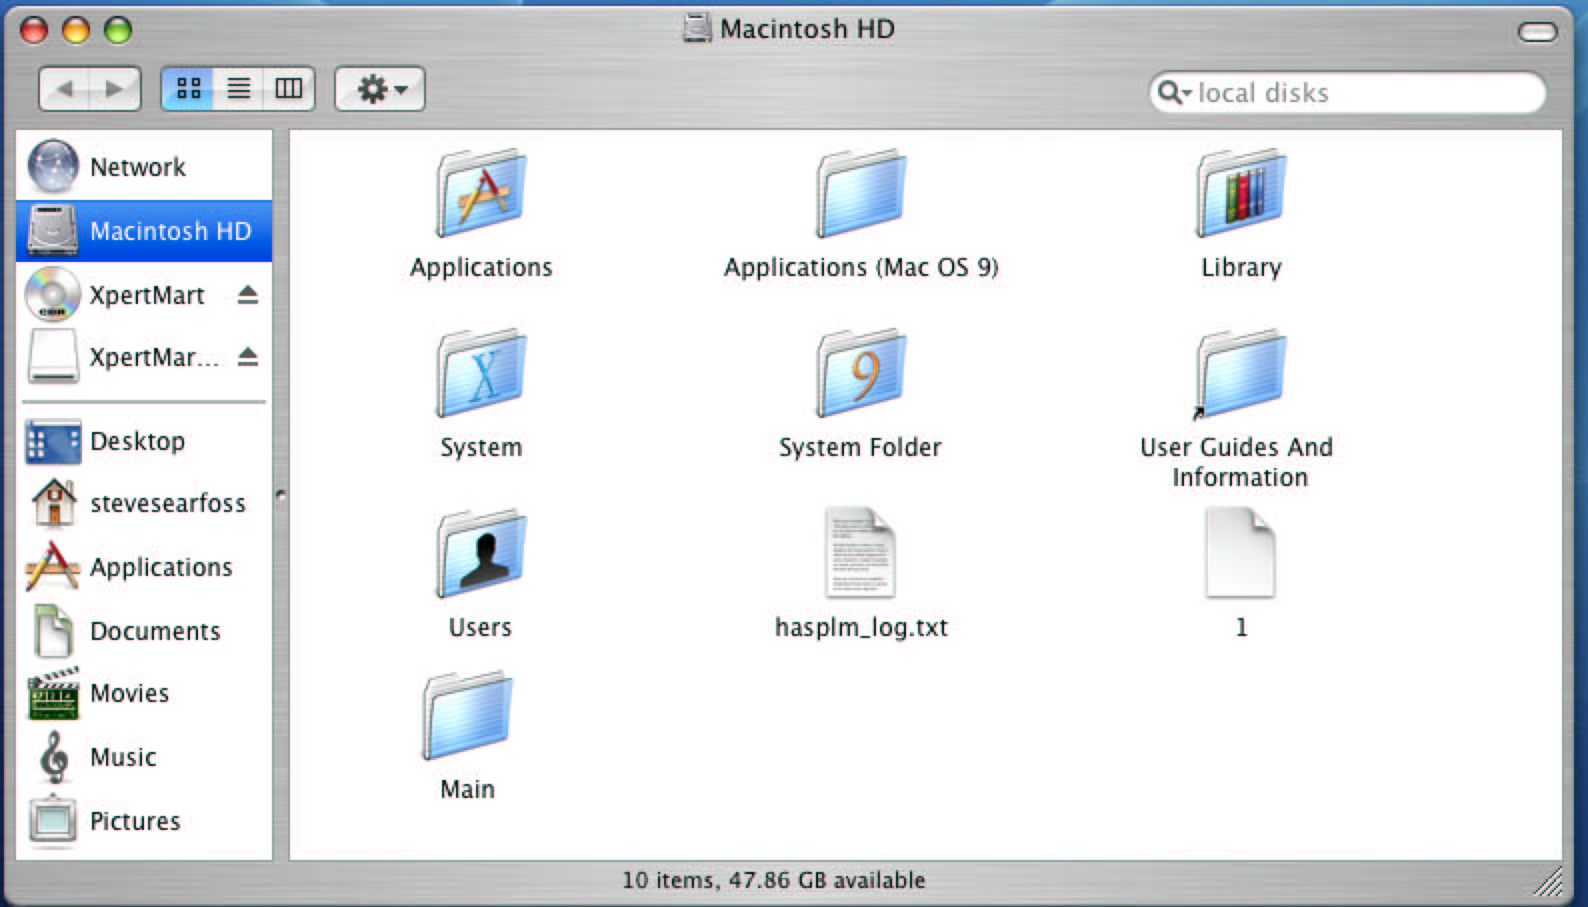Image resolution: width=1588 pixels, height=907 pixels.
Task: Open the Action gear menu
Action: 380,89
